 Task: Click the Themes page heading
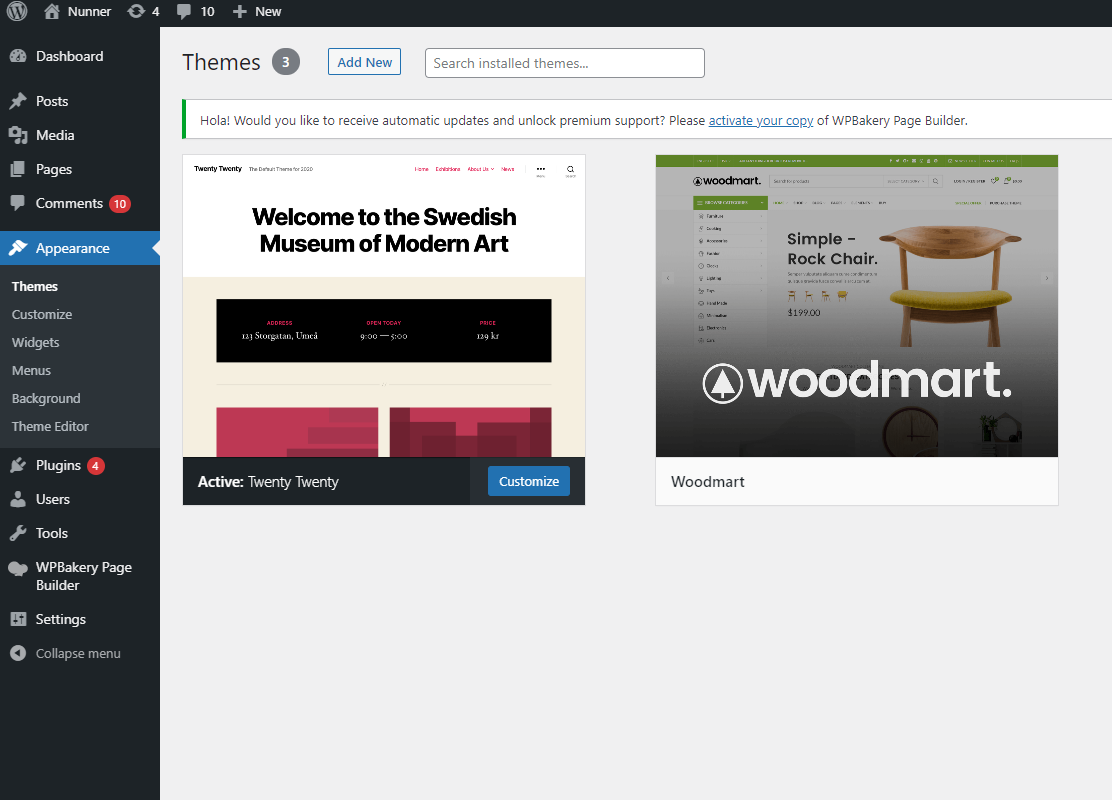coord(221,62)
